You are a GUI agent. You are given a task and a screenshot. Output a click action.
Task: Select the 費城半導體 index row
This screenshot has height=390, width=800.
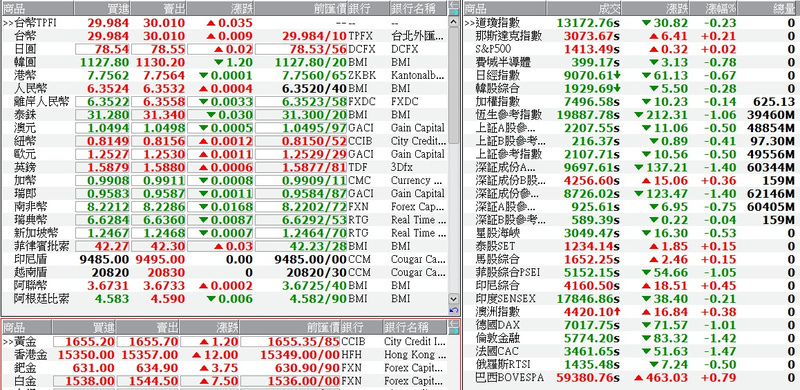[632, 62]
